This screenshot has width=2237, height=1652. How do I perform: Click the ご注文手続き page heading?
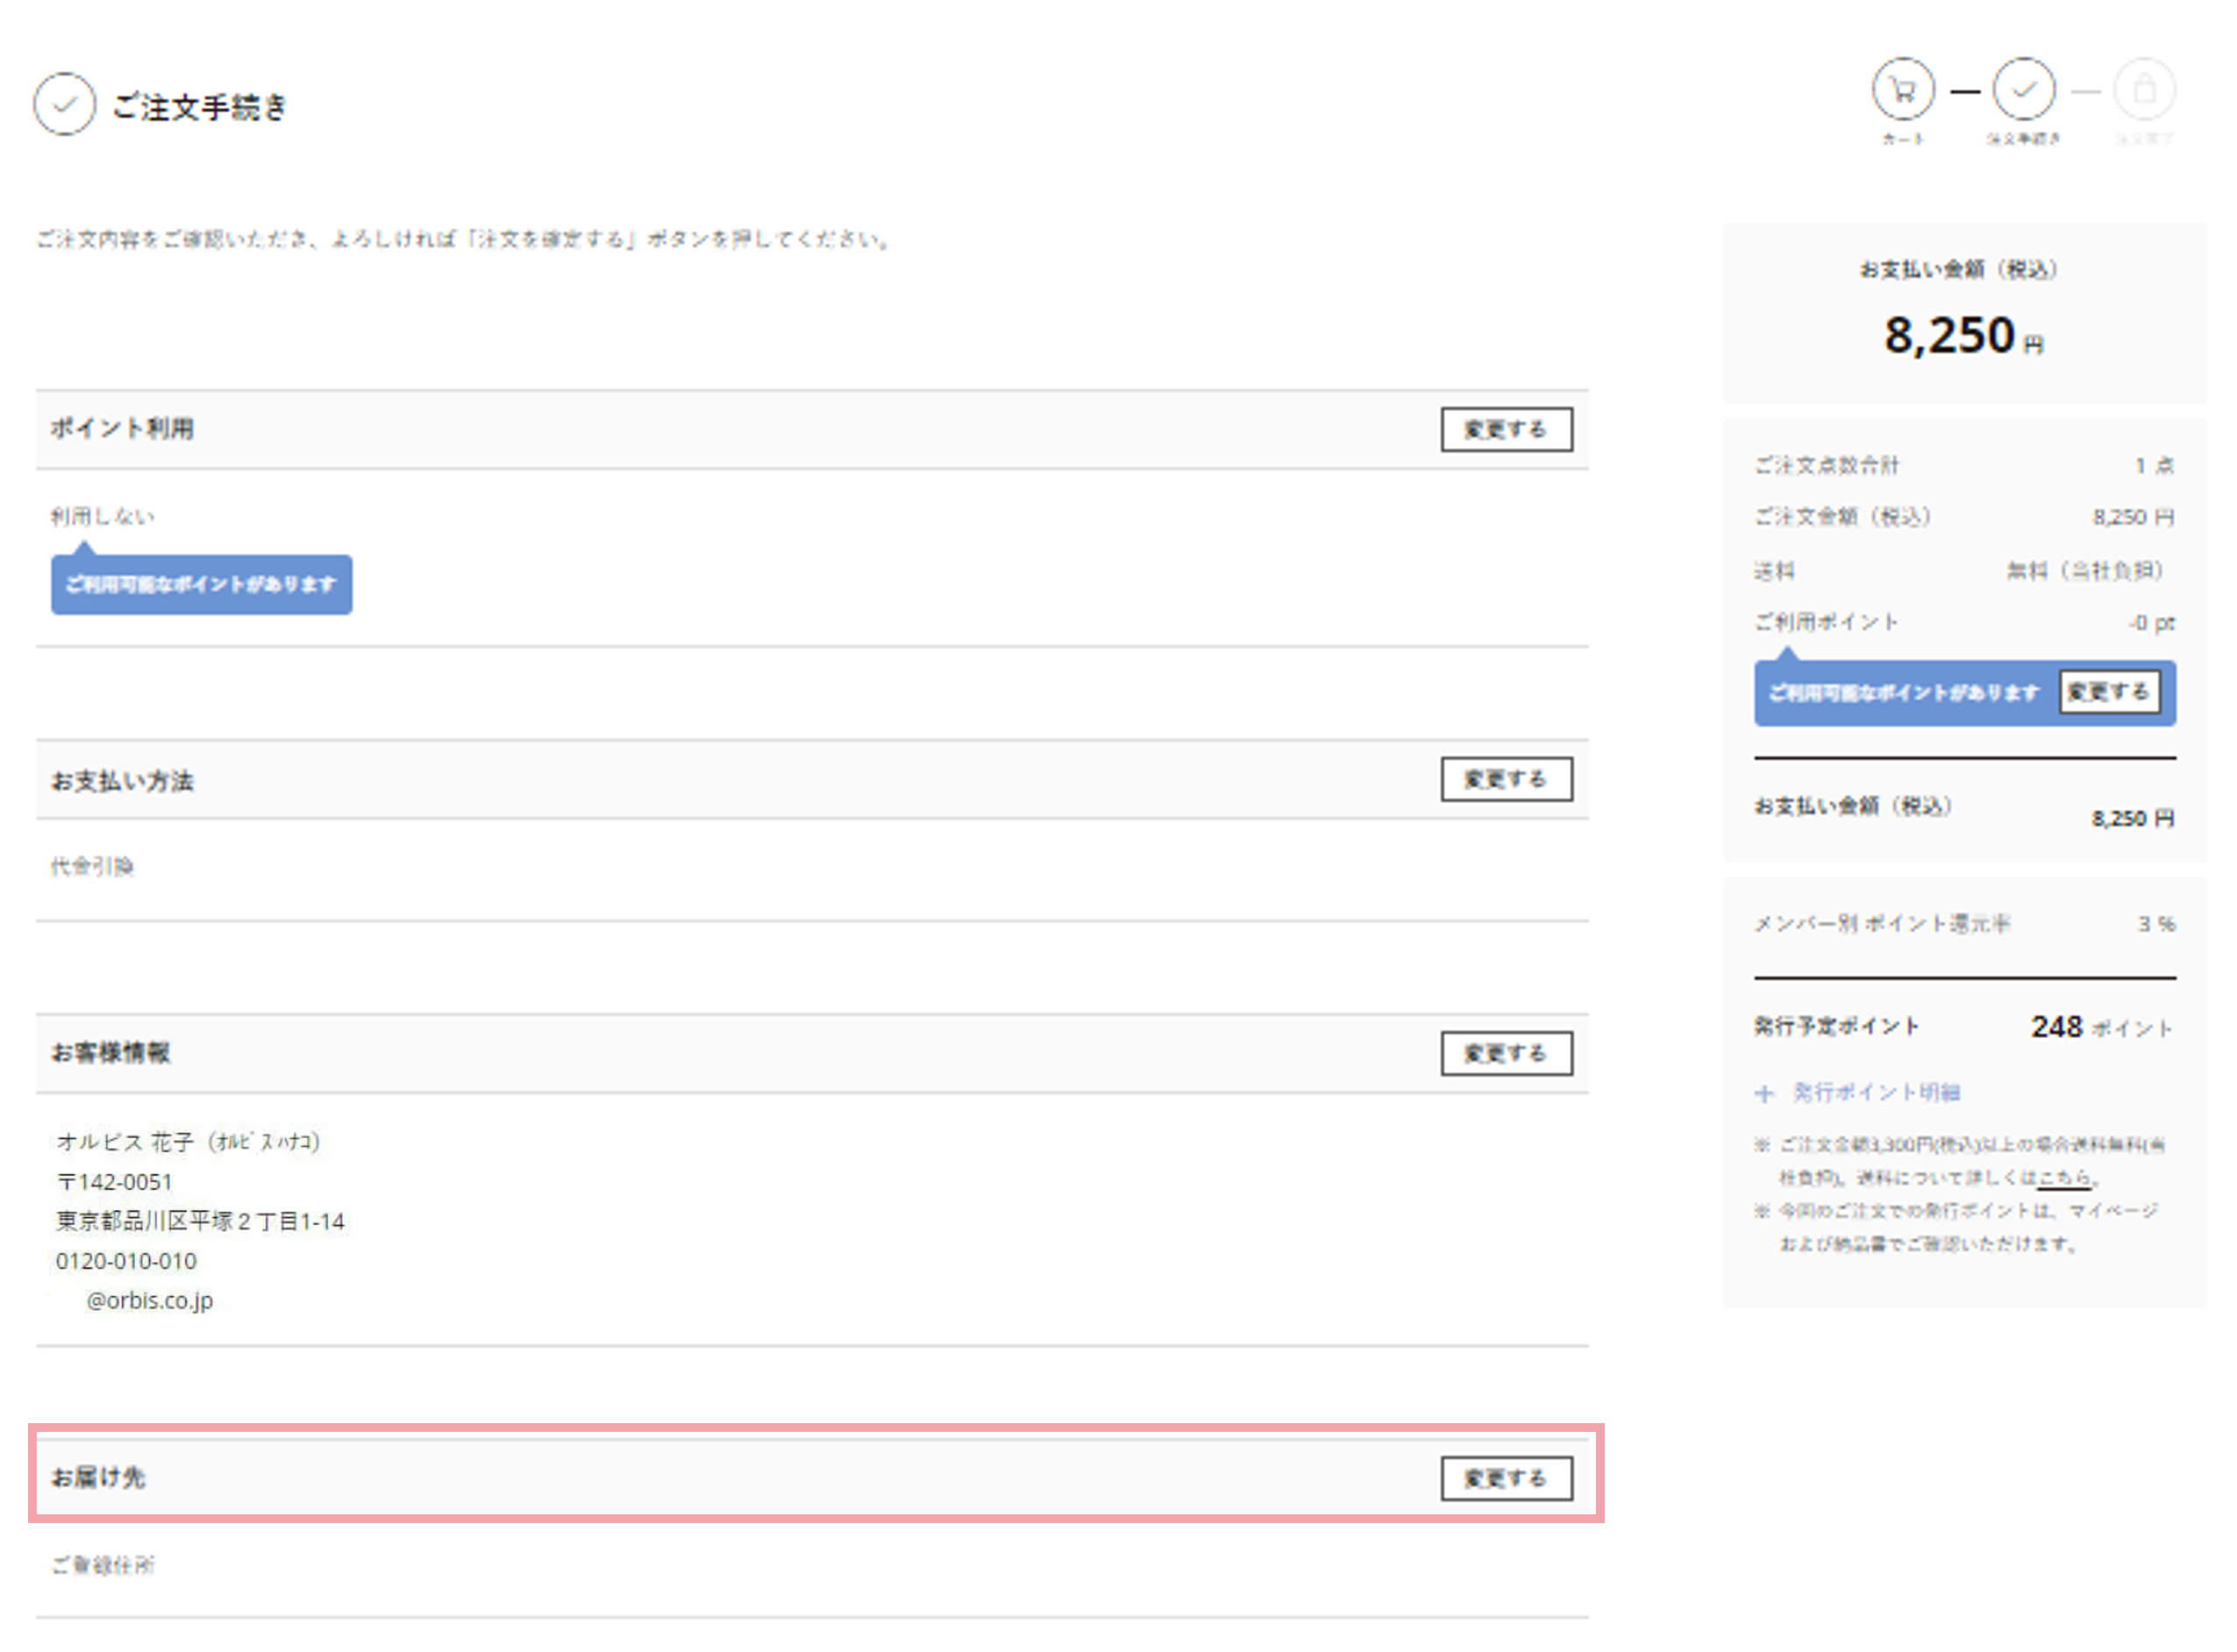tap(200, 106)
